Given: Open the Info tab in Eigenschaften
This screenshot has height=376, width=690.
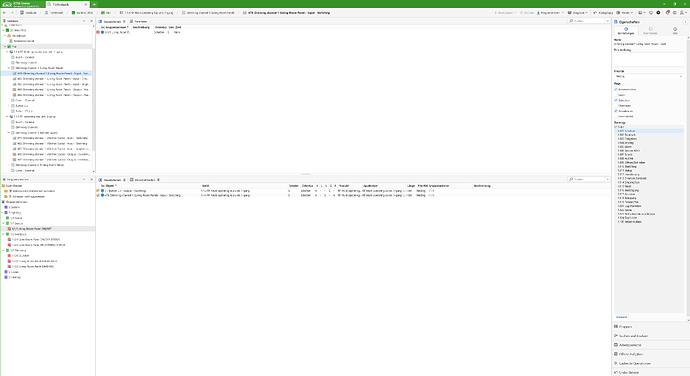Looking at the screenshot, I should click(675, 31).
